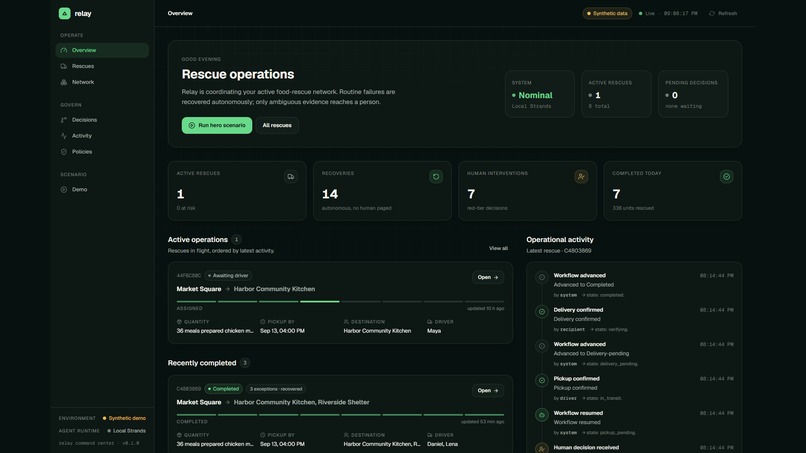The image size is (806, 453).
Task: Click the truck icon in Active Rescues tile
Action: pos(290,177)
